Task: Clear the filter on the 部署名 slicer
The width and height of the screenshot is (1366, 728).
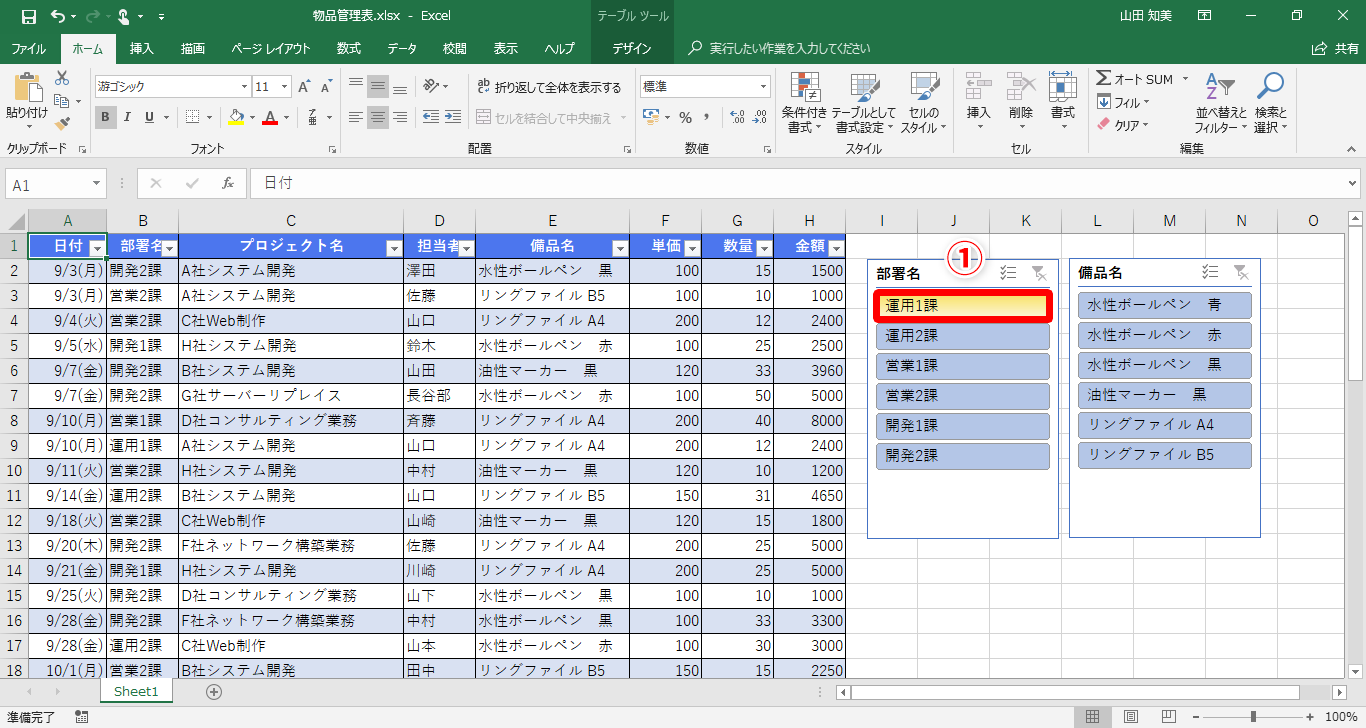Action: pos(1039,272)
